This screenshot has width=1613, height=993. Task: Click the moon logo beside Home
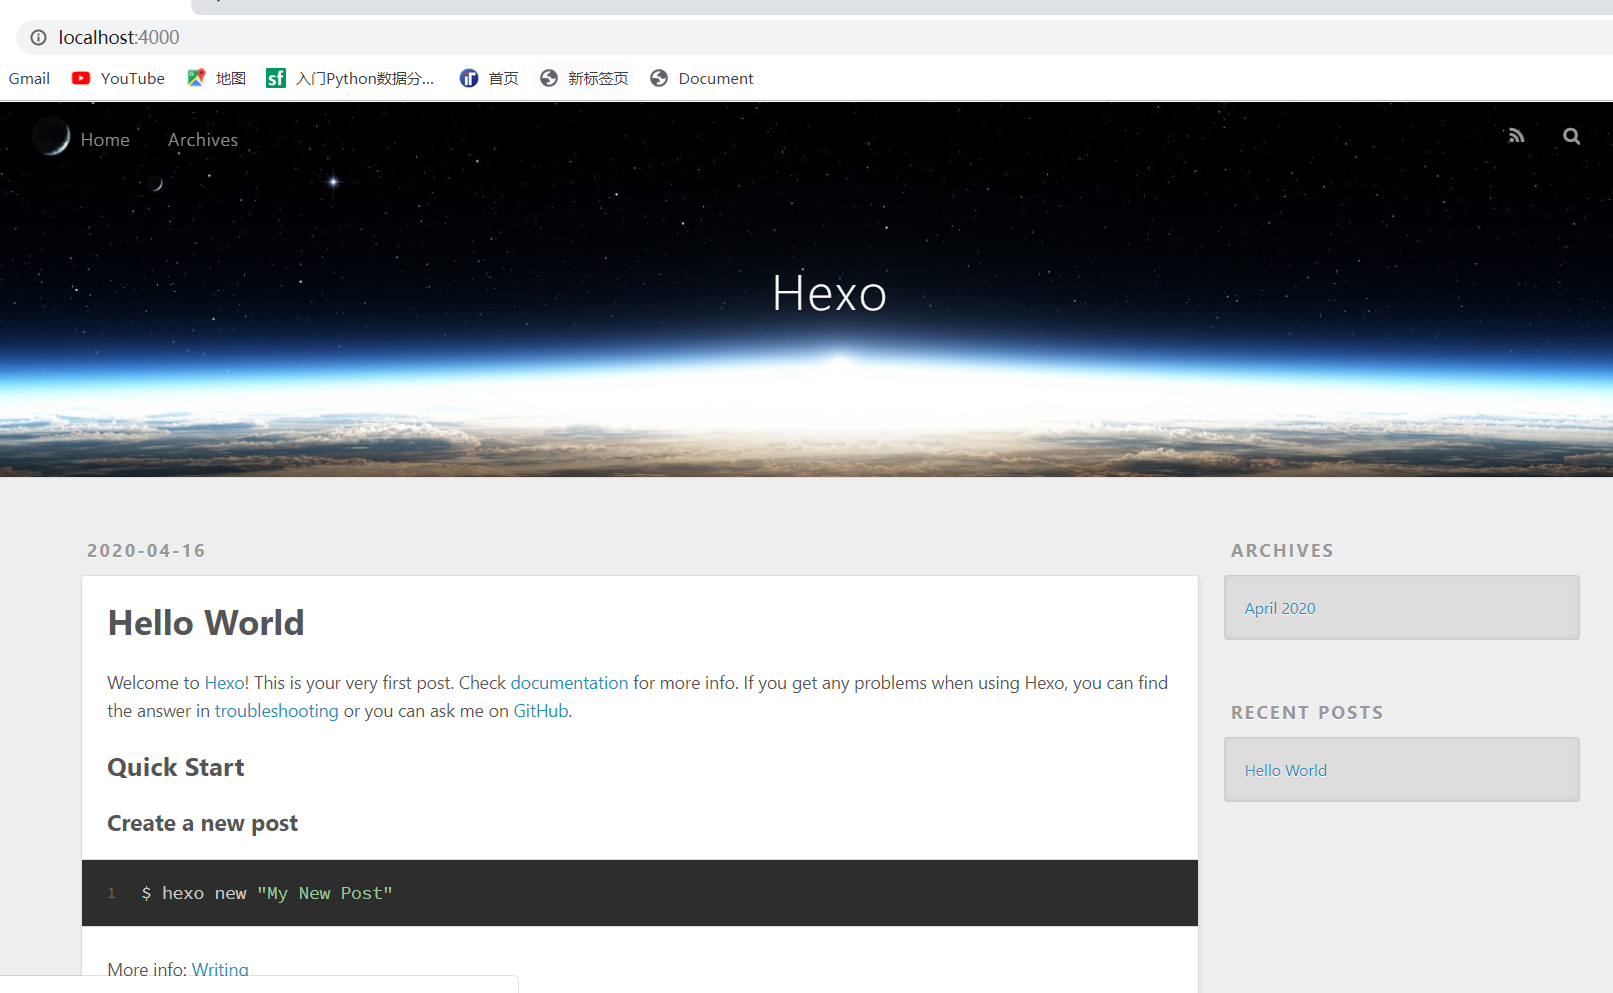click(x=50, y=136)
